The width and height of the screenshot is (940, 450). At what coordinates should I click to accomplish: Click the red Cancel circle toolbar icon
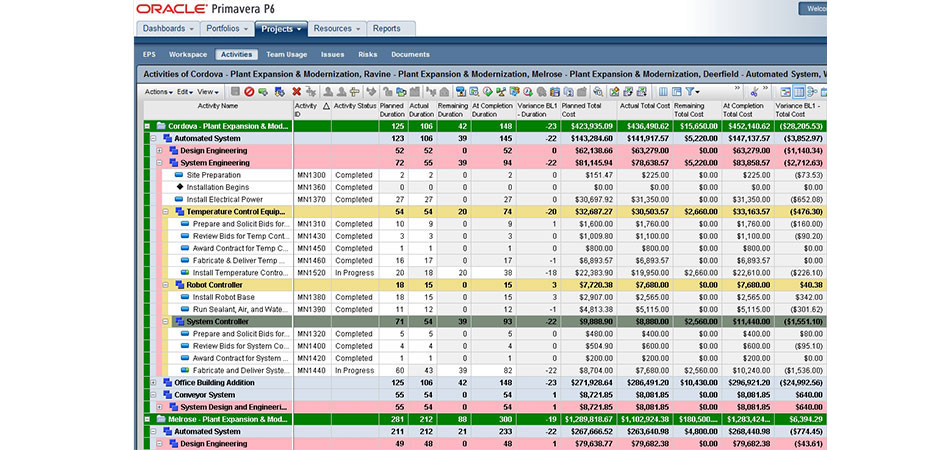click(249, 92)
